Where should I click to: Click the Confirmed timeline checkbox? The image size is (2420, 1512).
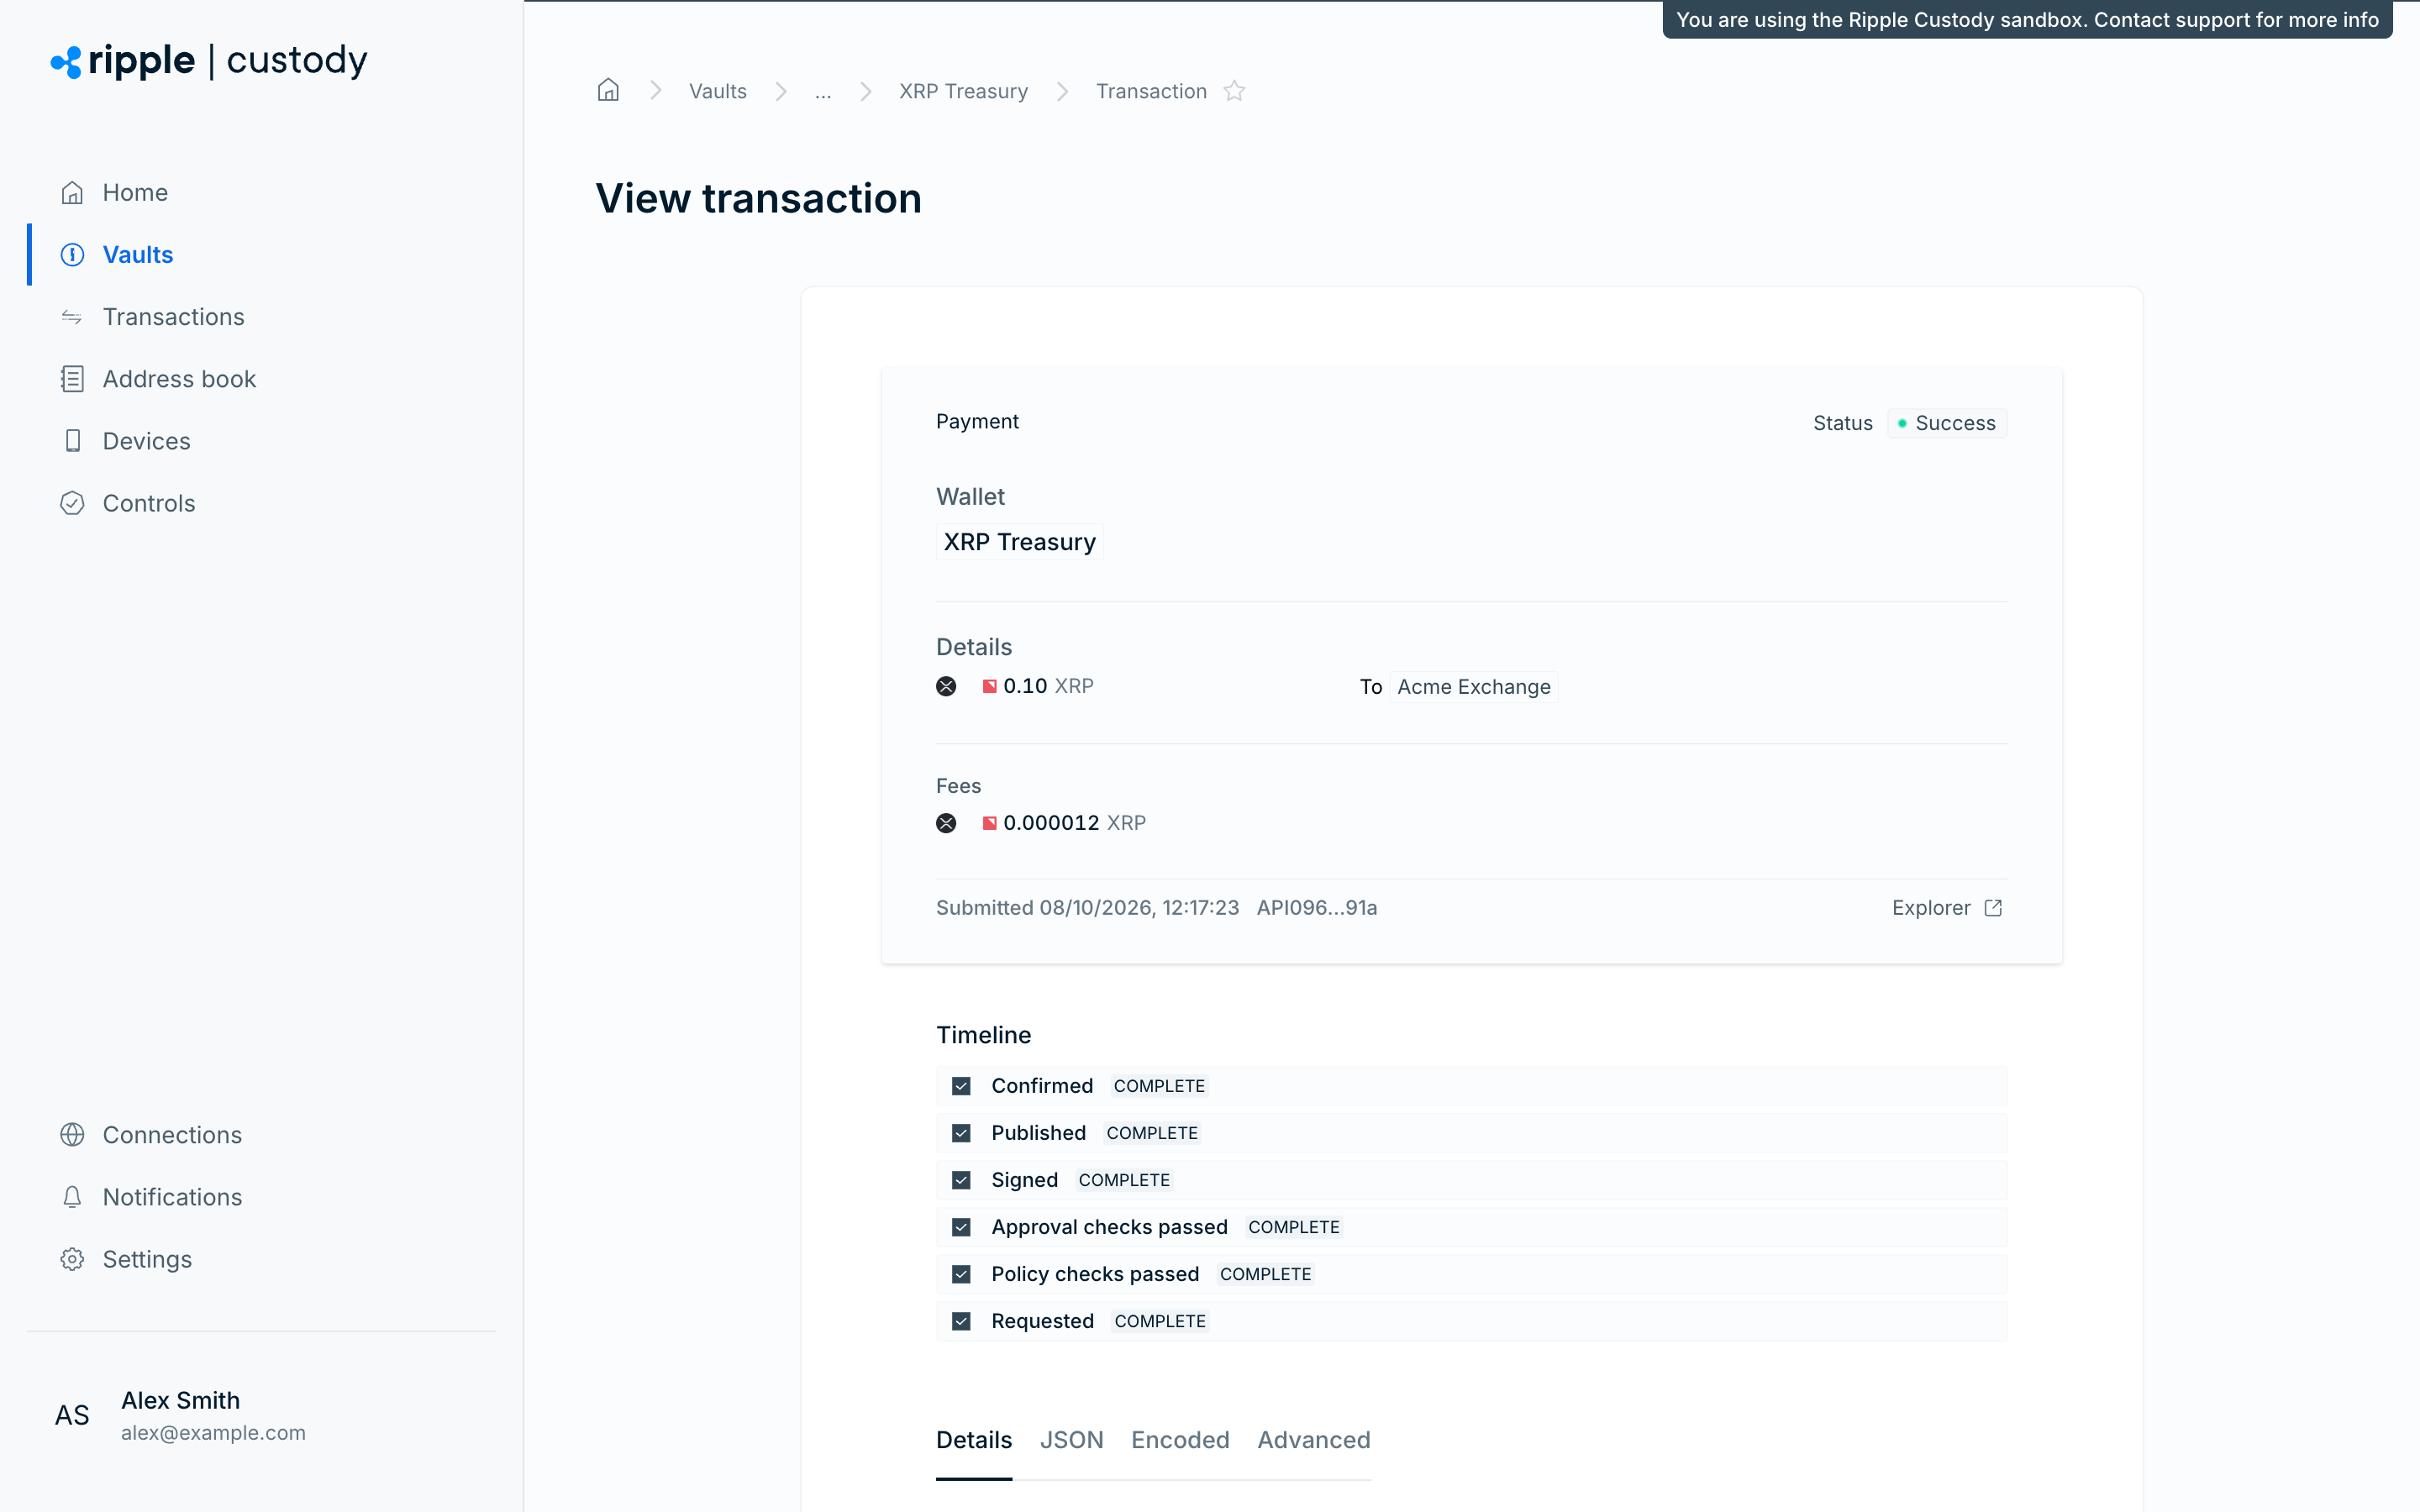pos(961,1086)
